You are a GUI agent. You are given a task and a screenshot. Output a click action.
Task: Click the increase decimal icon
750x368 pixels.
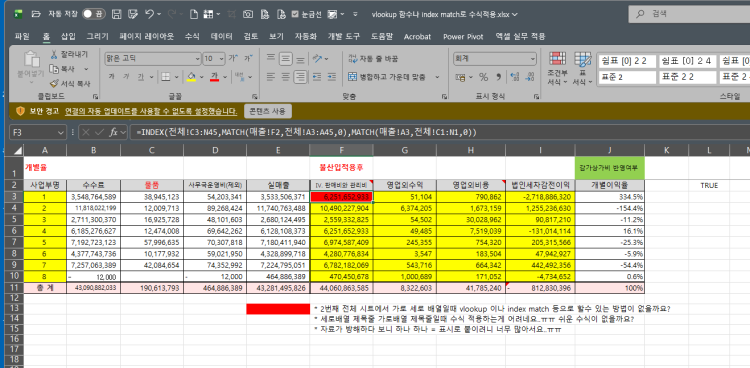(x=515, y=77)
